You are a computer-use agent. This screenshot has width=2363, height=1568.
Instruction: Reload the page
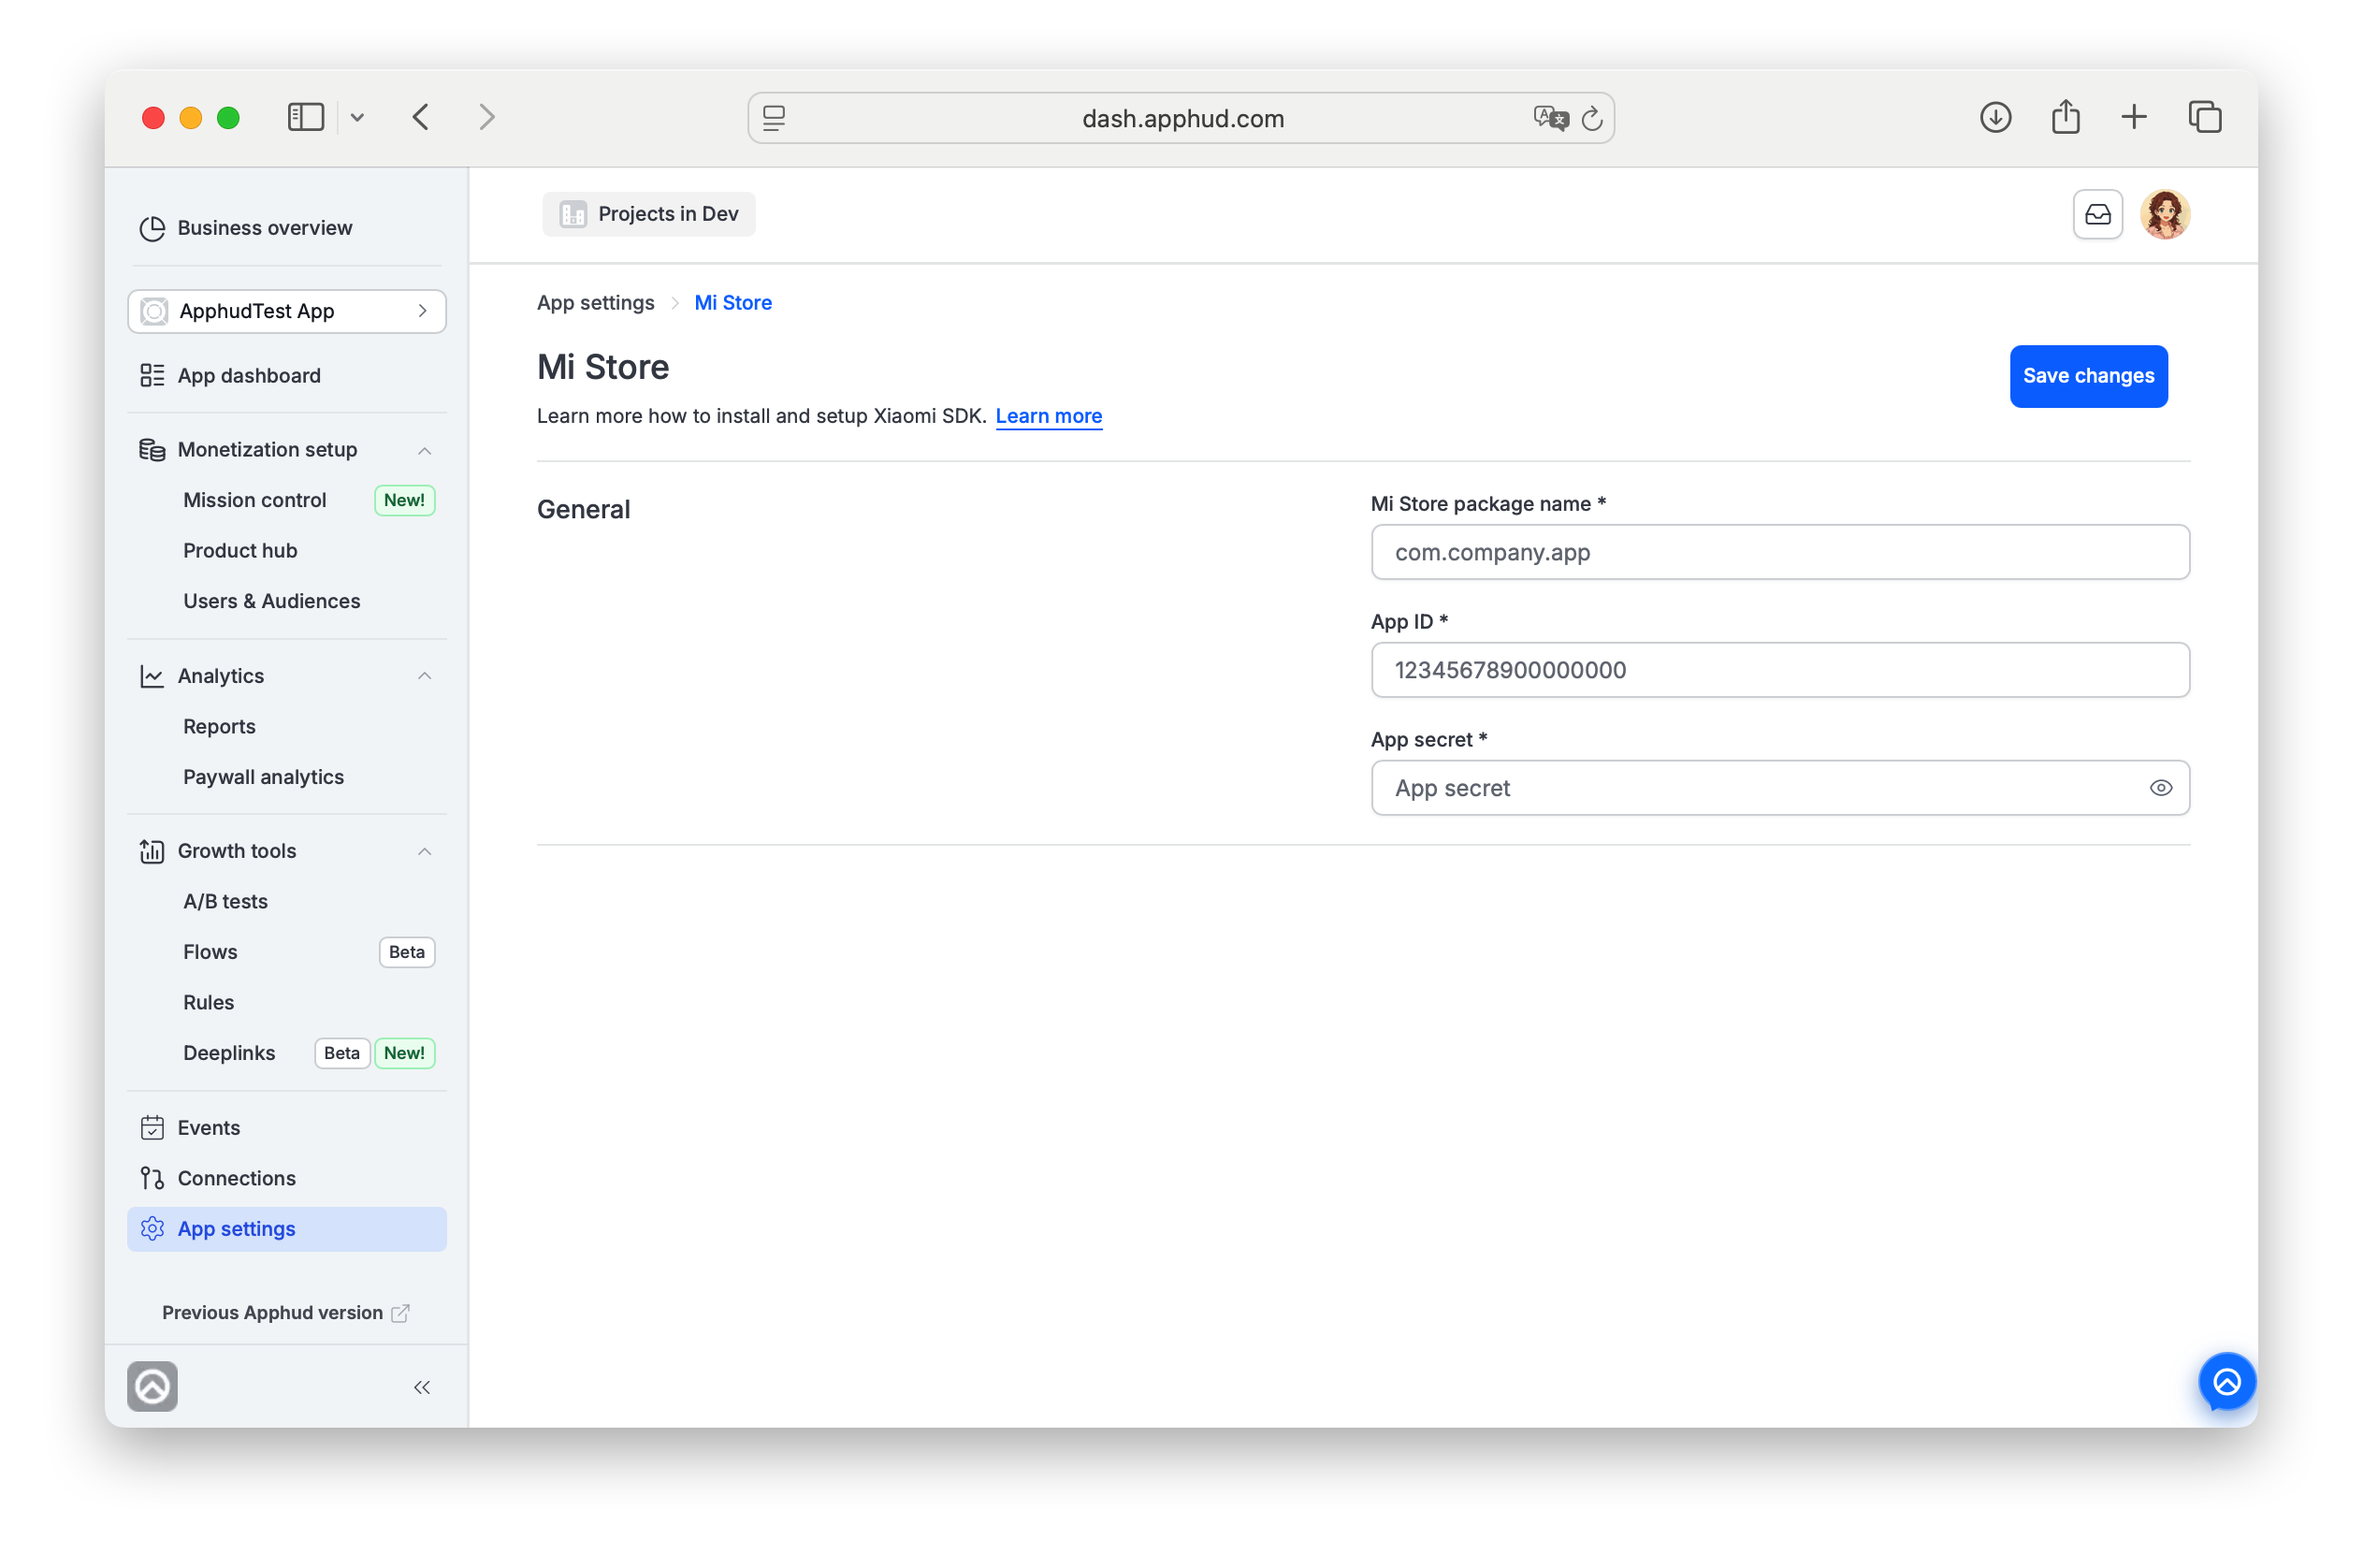(x=1592, y=118)
